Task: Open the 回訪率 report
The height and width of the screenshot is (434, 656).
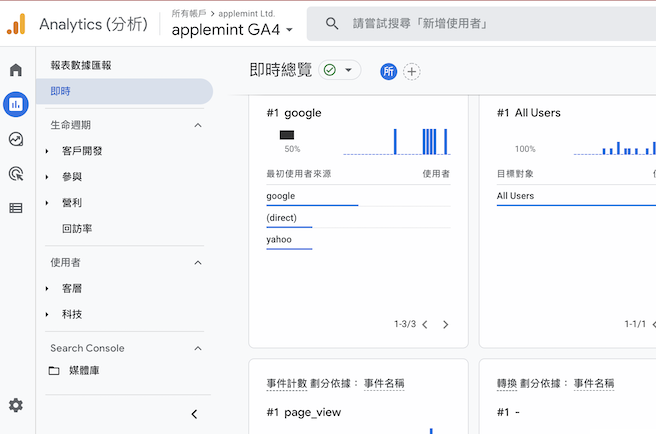Action: [77, 229]
